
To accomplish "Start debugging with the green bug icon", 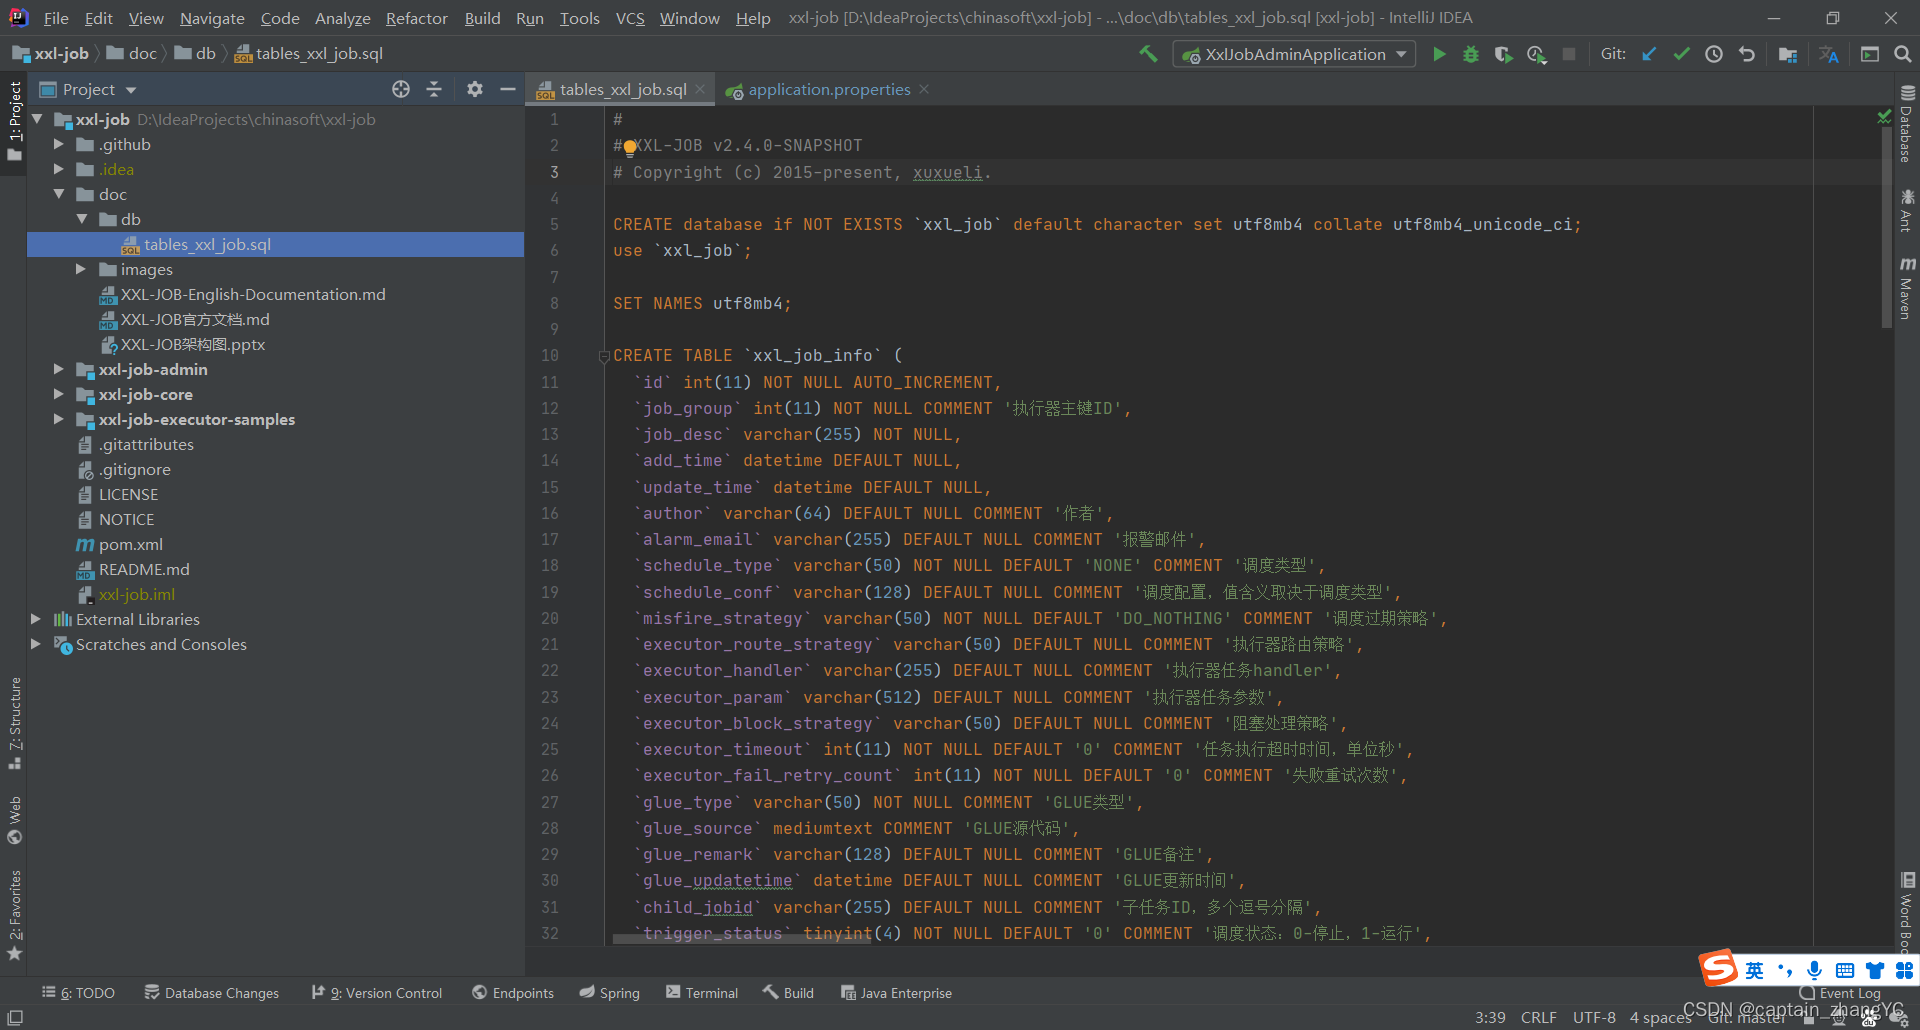I will point(1471,54).
